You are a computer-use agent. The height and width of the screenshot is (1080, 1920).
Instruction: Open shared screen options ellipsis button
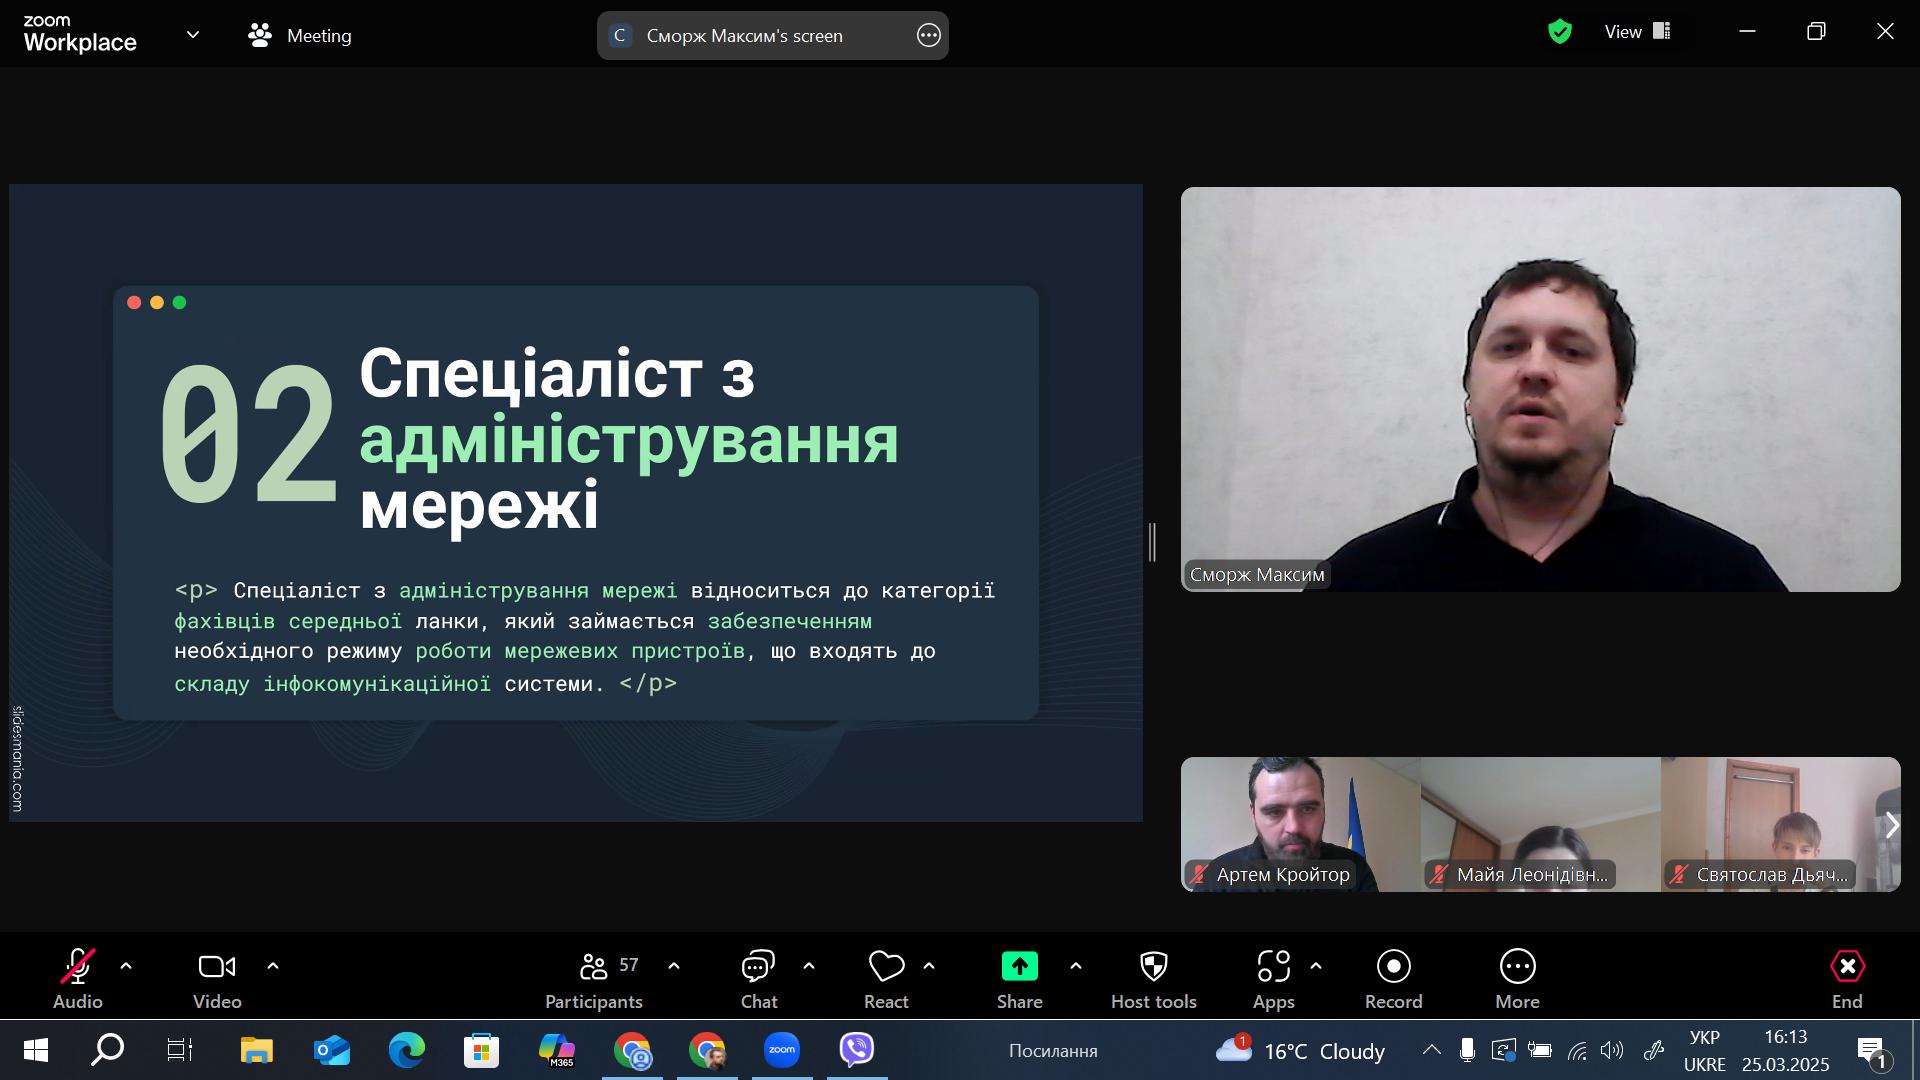[x=928, y=36]
